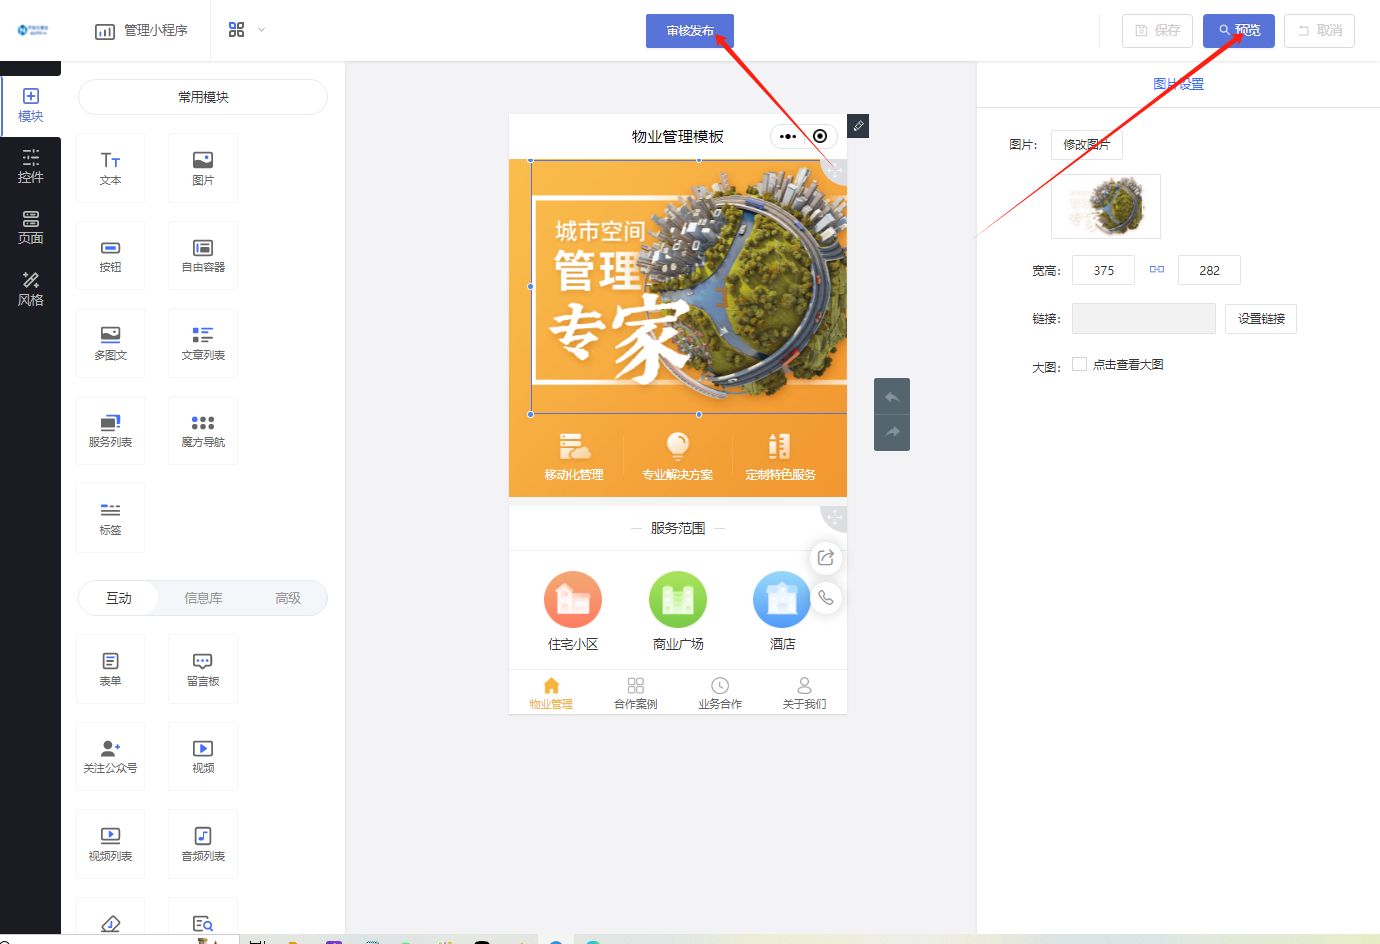Click the site logo at top left
1380x944 pixels.
(32, 30)
